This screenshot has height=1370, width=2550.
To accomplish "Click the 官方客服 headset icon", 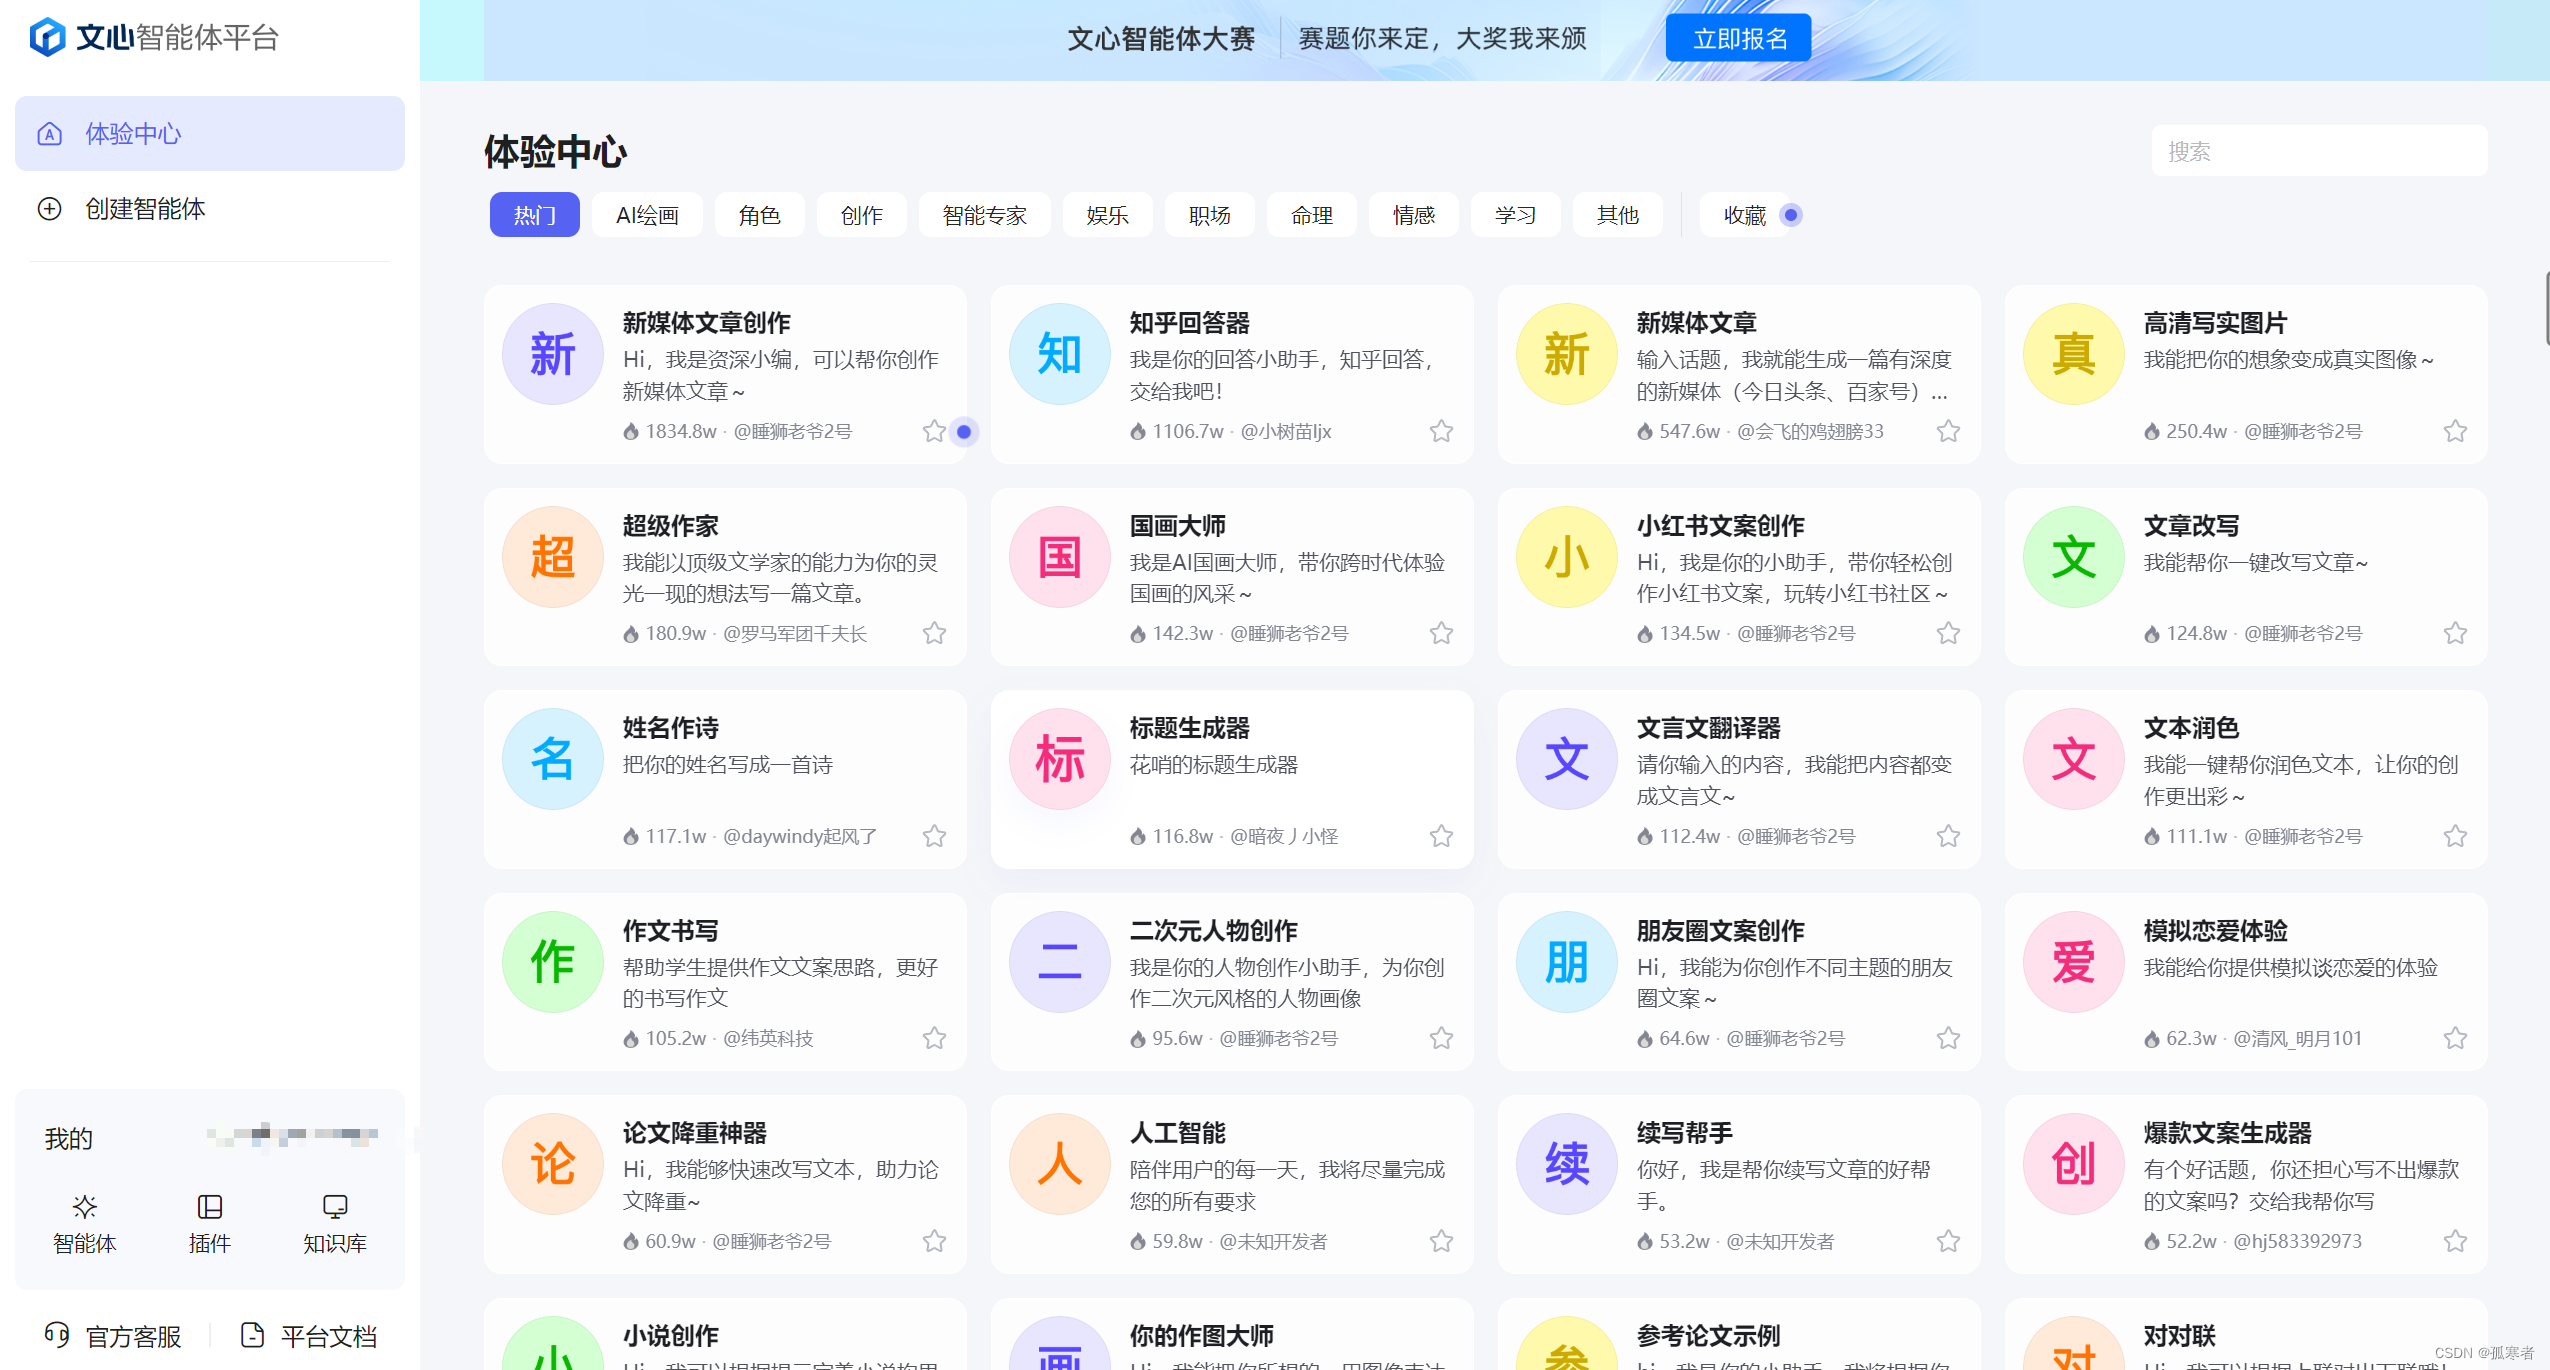I will tap(57, 1334).
